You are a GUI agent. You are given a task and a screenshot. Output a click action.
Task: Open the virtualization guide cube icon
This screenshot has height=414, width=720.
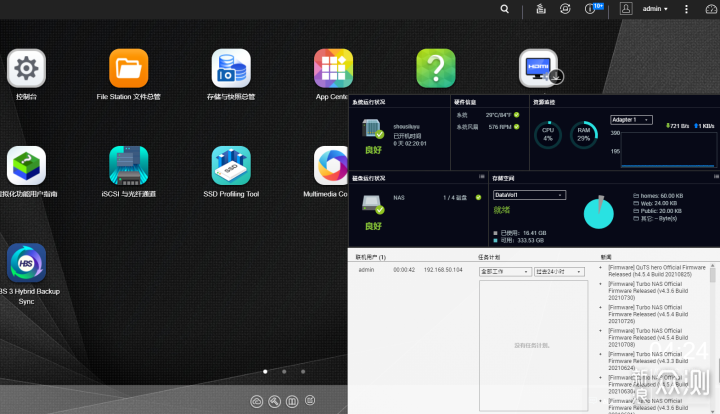point(26,166)
